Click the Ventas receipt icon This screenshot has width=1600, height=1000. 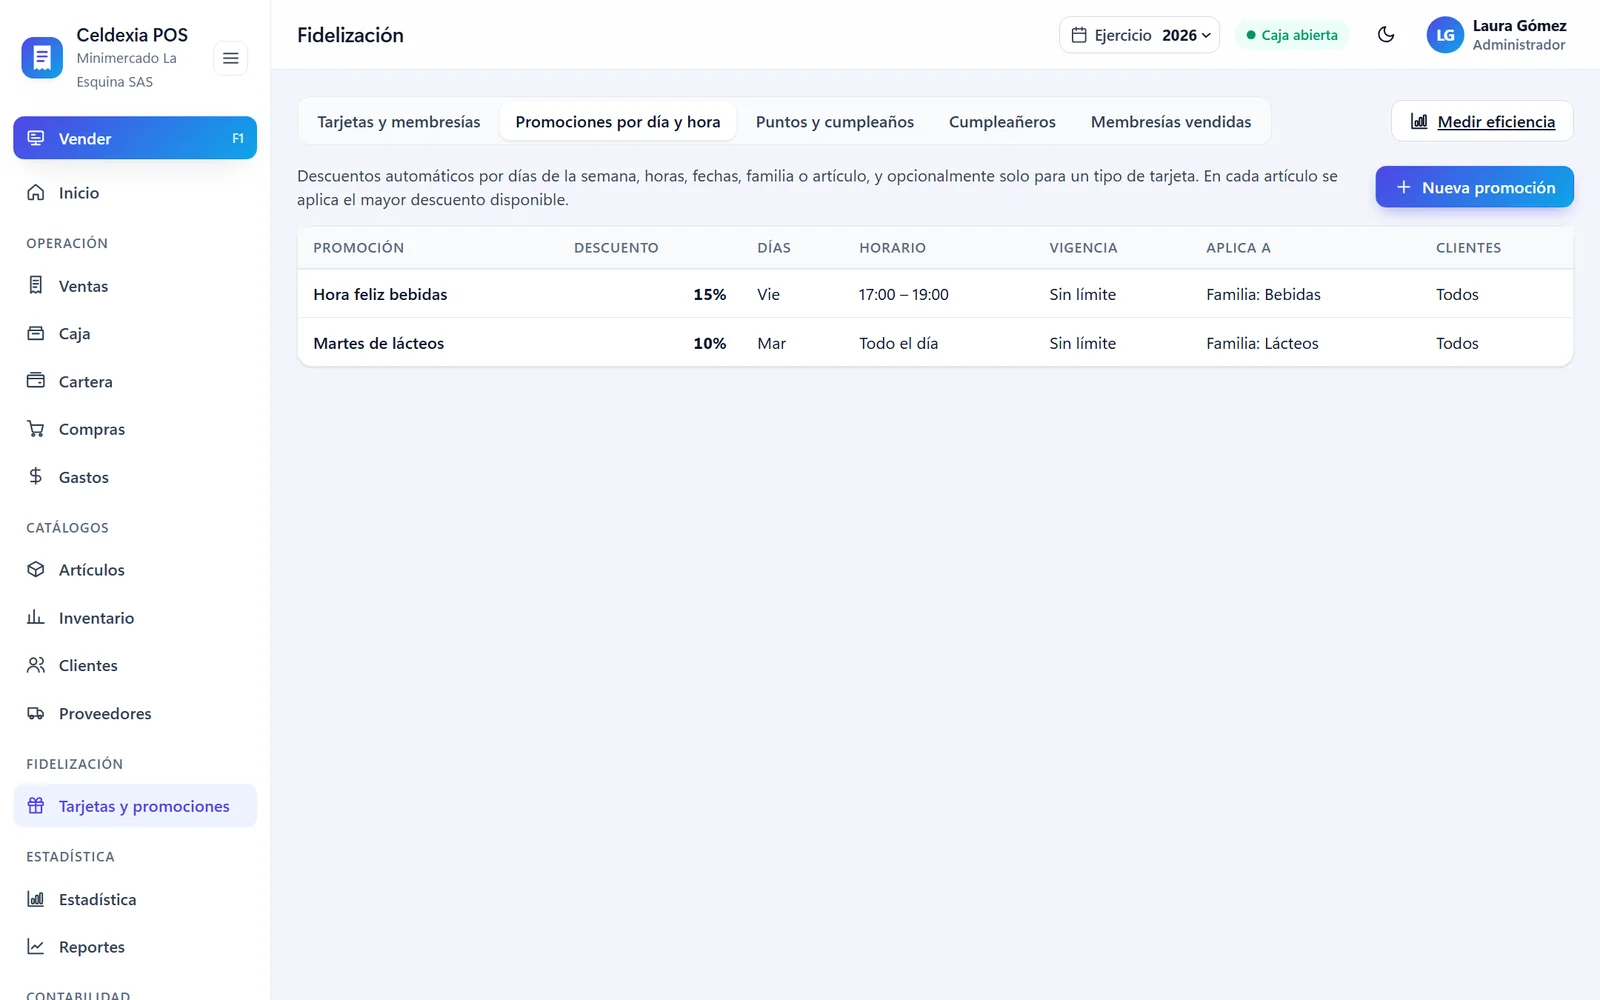point(36,285)
